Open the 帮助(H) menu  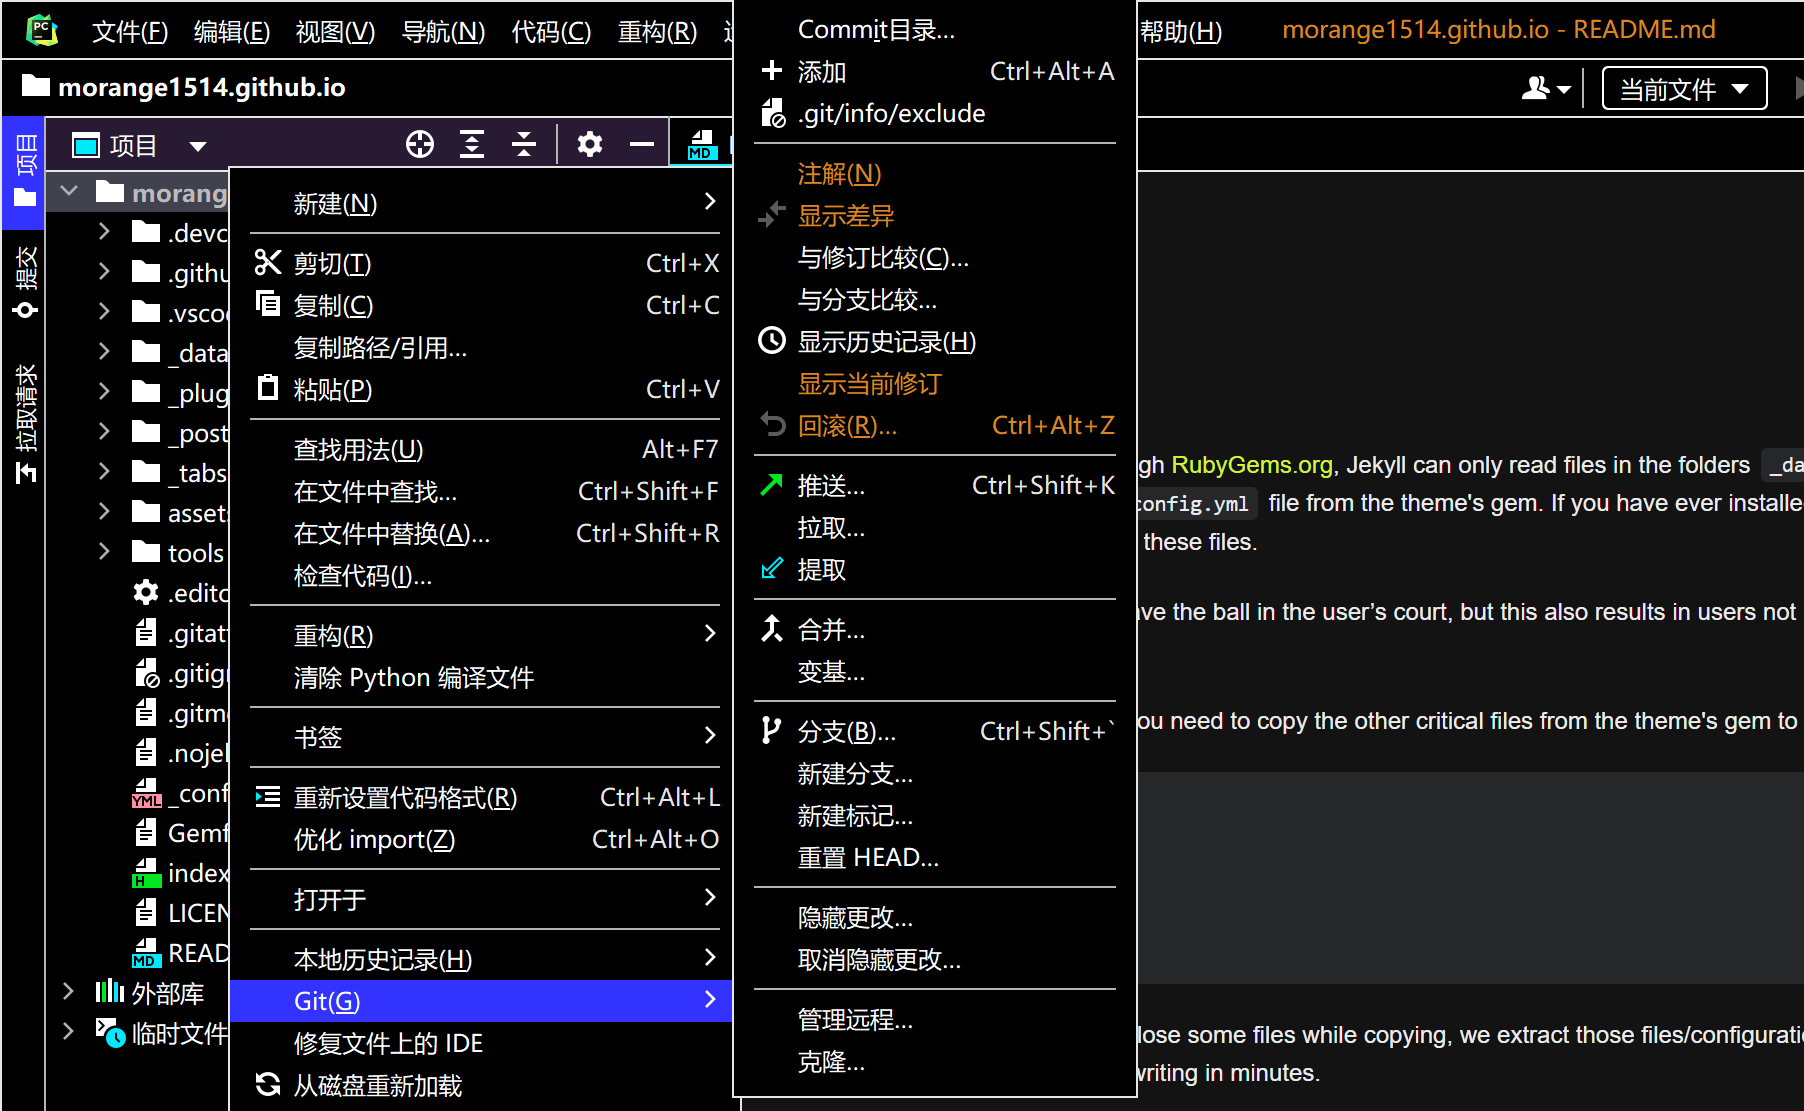(x=1180, y=31)
